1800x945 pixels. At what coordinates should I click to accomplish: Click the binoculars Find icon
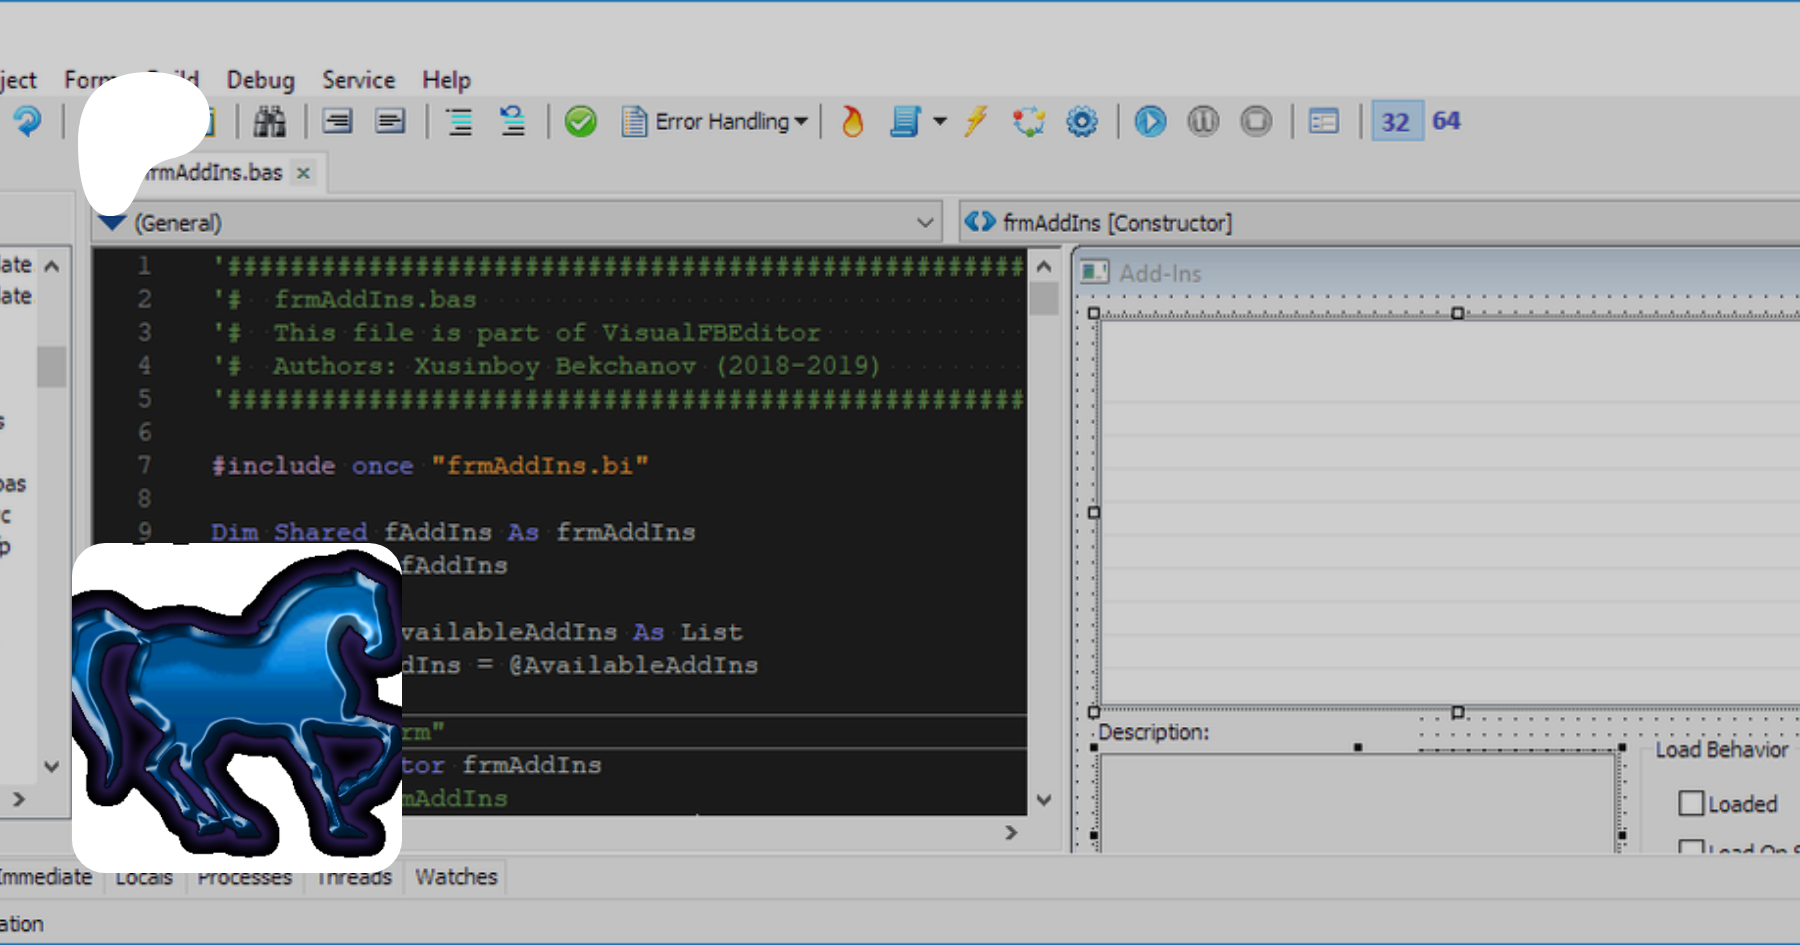(x=269, y=122)
